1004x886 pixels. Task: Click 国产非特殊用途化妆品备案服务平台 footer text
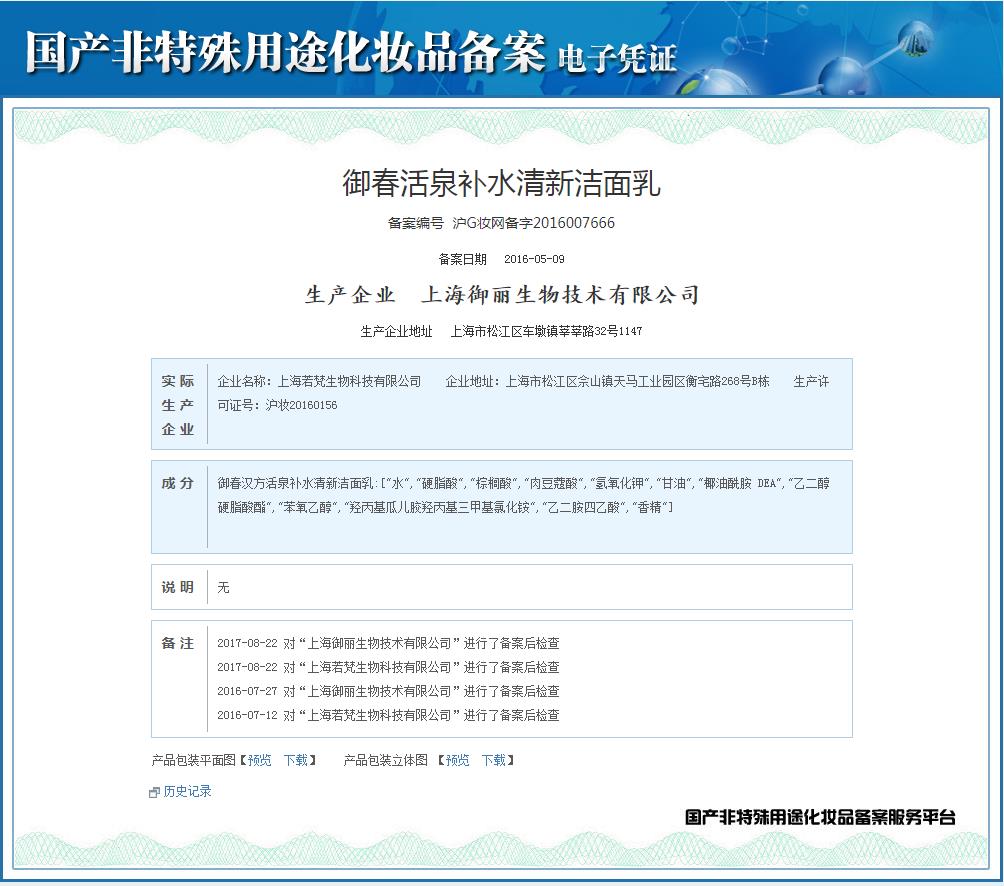click(x=820, y=817)
